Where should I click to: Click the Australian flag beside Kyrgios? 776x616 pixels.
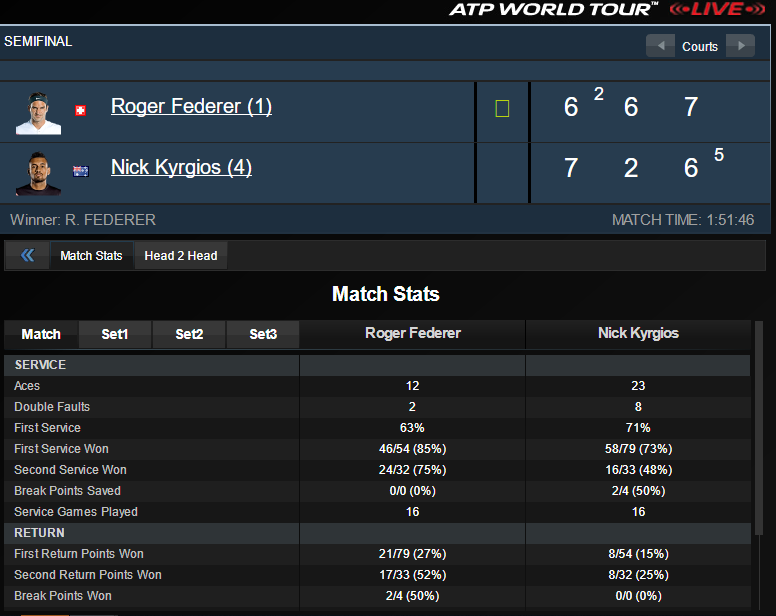point(81,171)
